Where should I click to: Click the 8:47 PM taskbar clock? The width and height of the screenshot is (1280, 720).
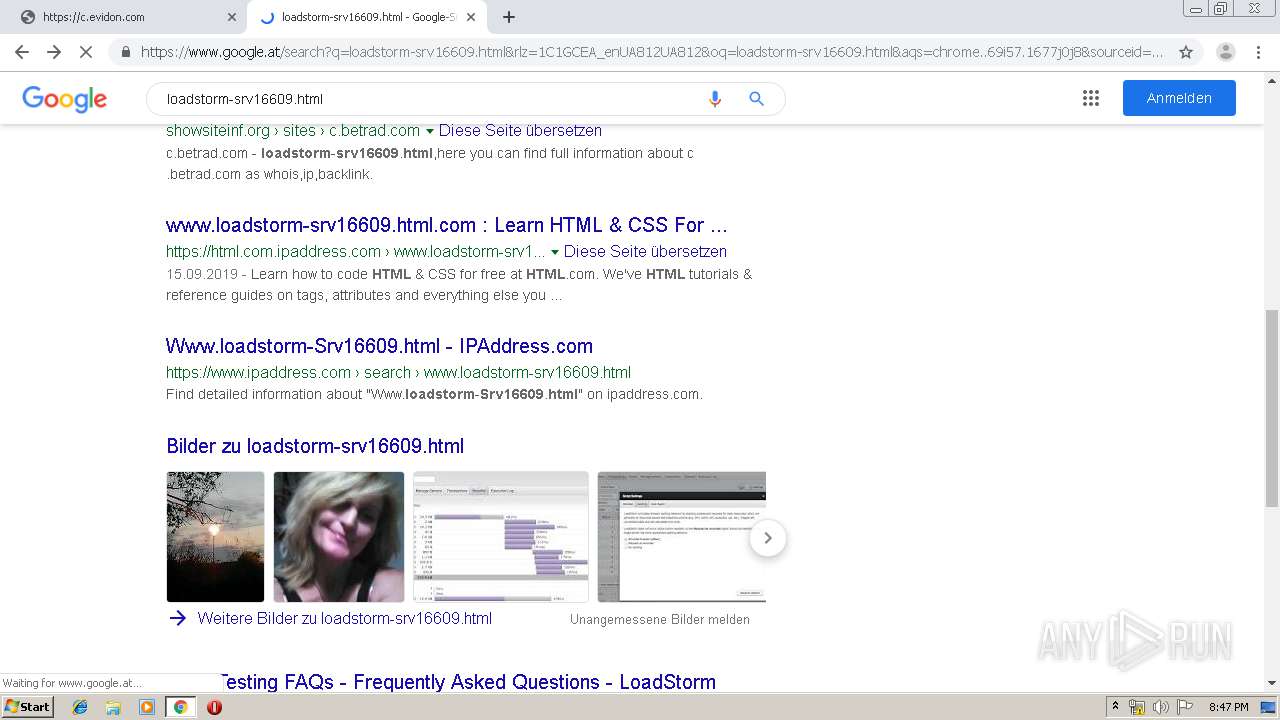1228,707
